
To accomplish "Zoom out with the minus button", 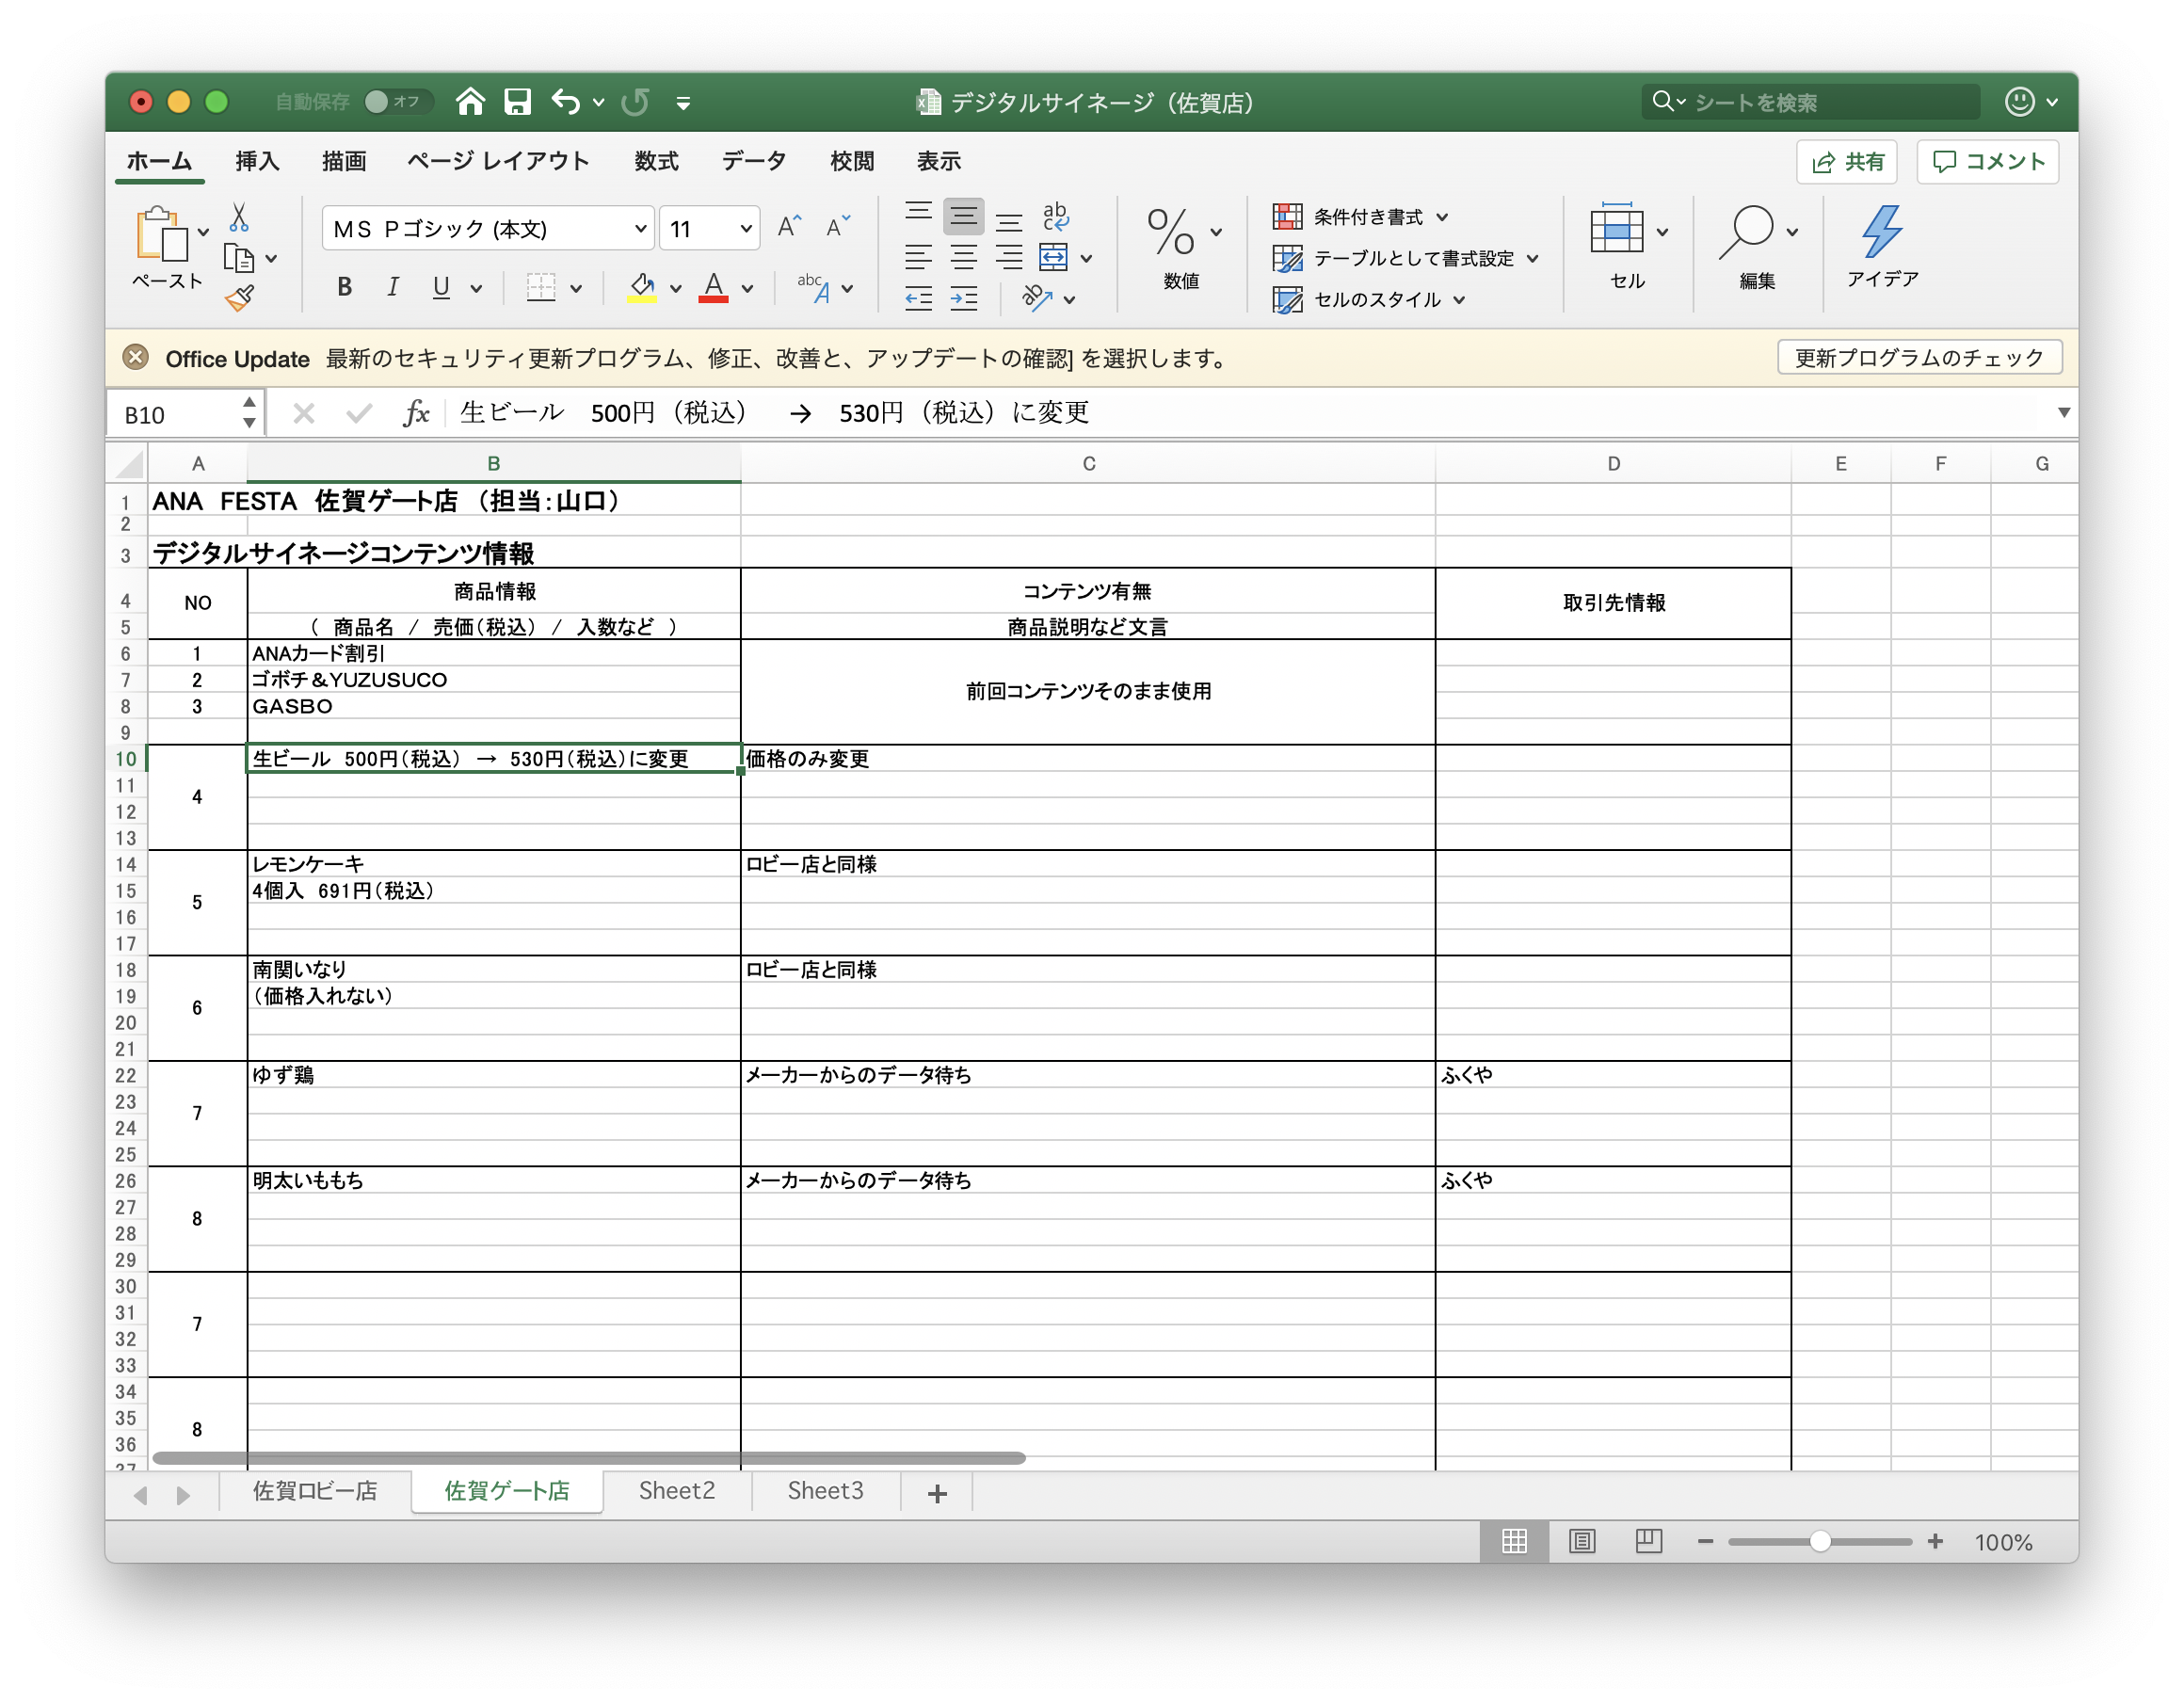I will pyautogui.click(x=1705, y=1541).
